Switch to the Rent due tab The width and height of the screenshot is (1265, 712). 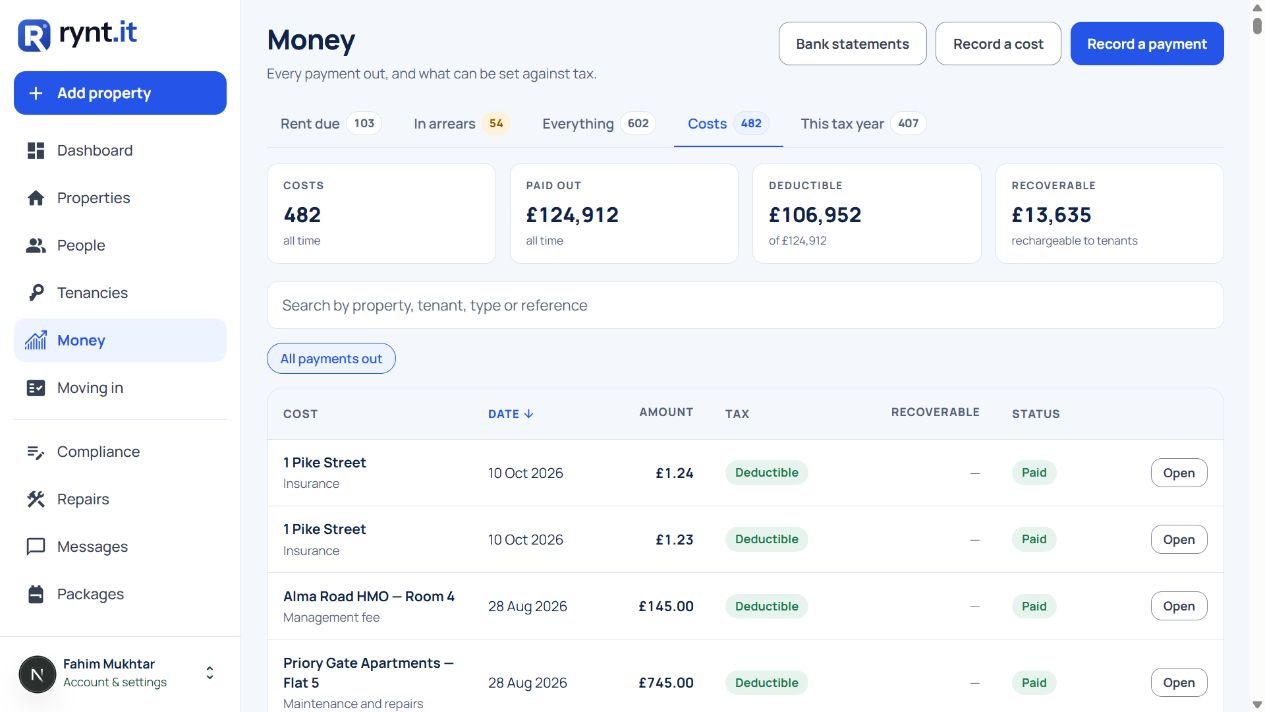coord(329,124)
